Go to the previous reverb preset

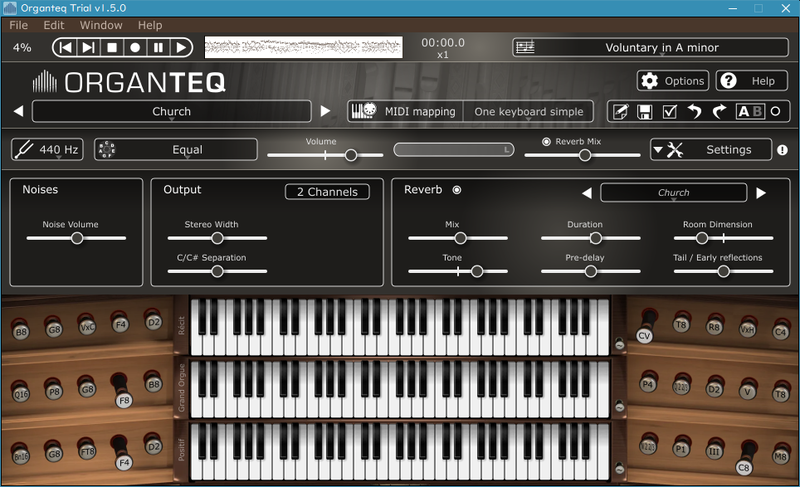pos(587,193)
